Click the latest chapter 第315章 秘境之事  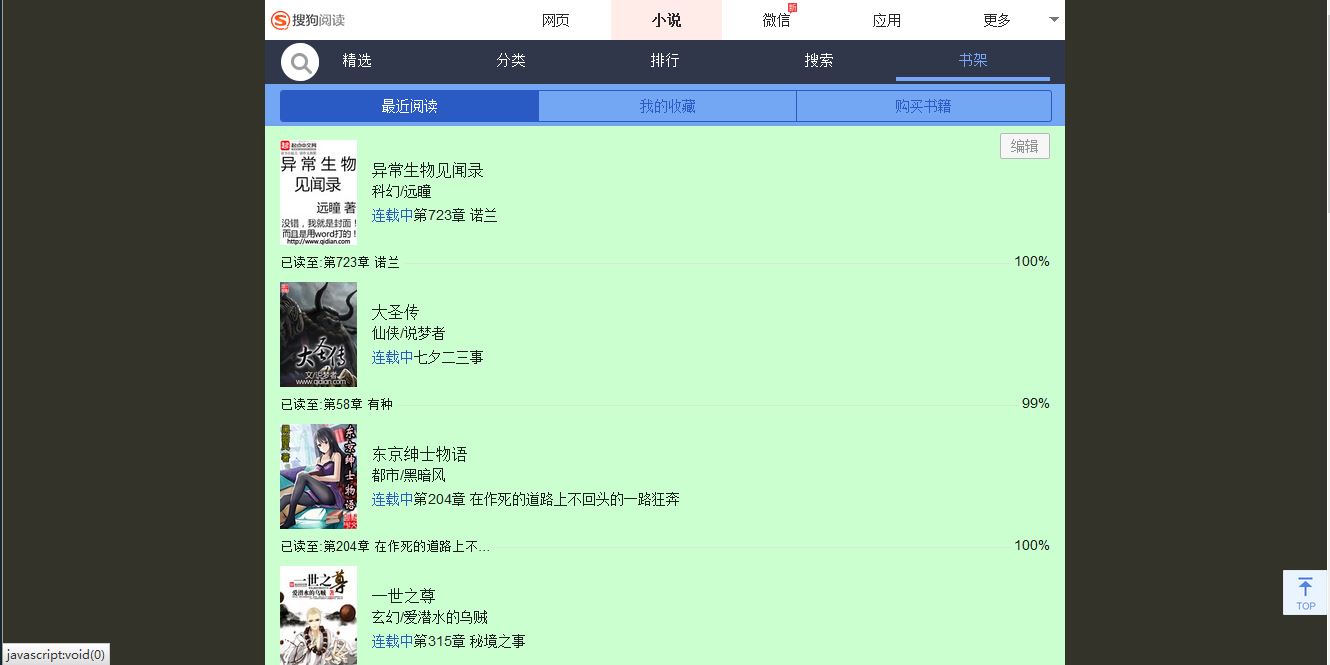pyautogui.click(x=470, y=641)
